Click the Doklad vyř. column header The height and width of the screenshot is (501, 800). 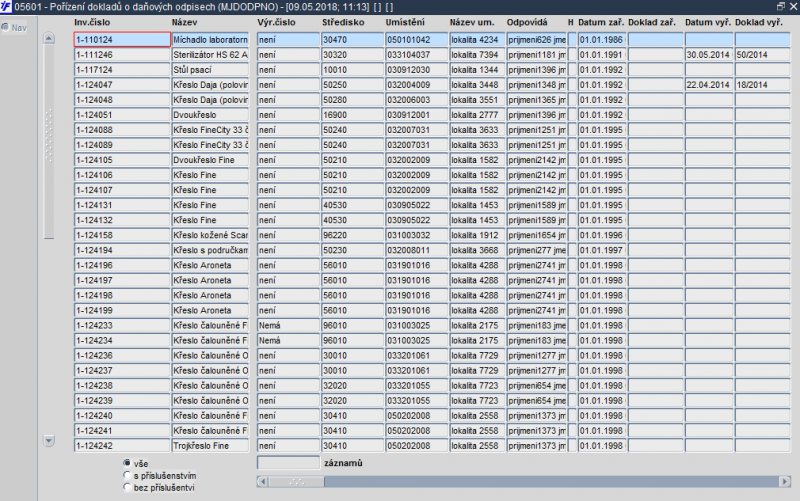click(x=759, y=22)
